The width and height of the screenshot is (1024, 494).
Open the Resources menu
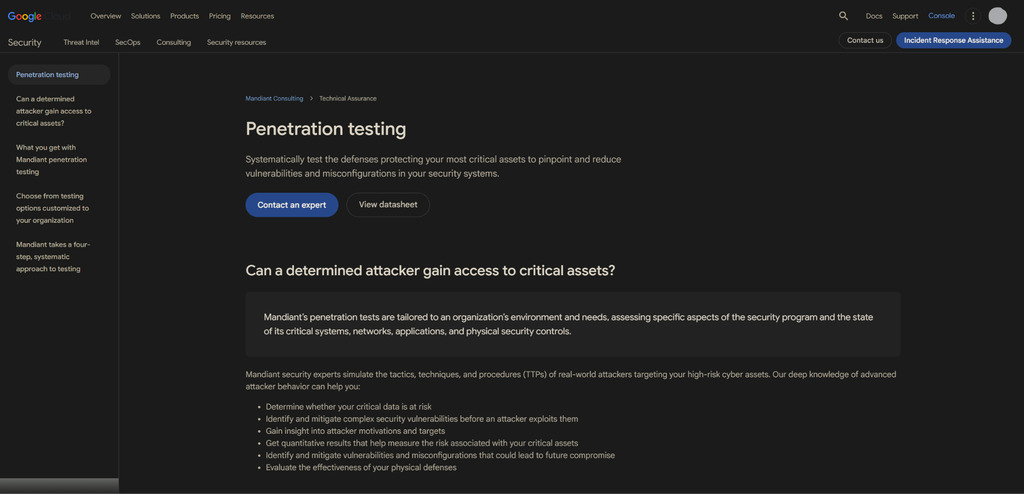click(x=257, y=16)
